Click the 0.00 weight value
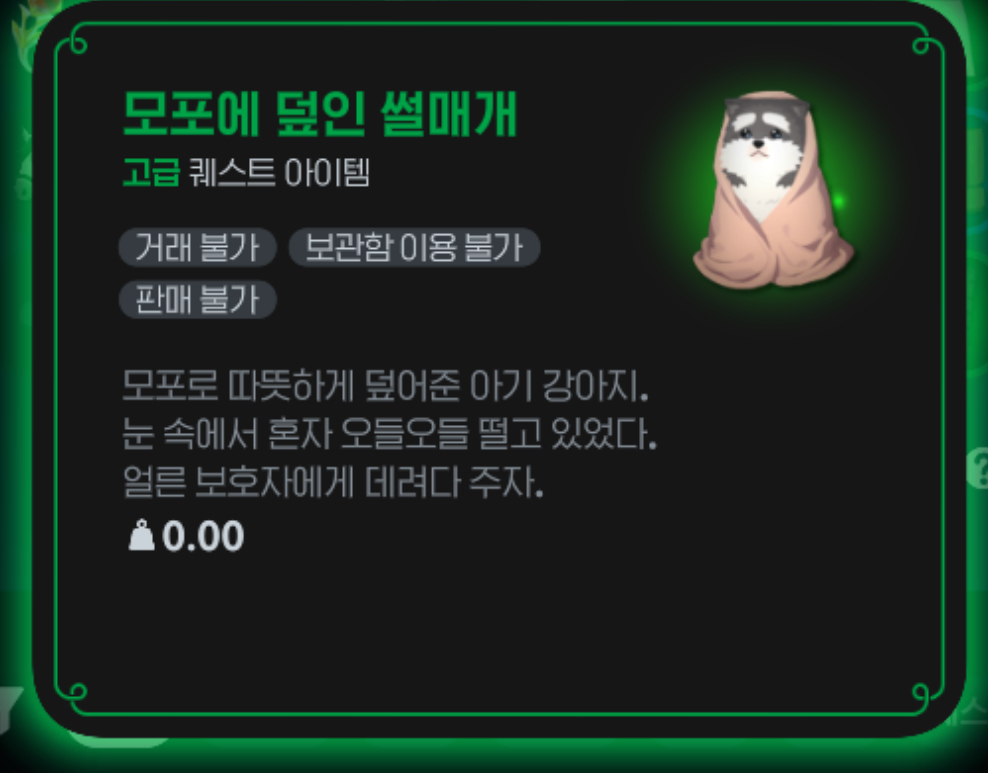Image resolution: width=988 pixels, height=773 pixels. click(x=203, y=536)
